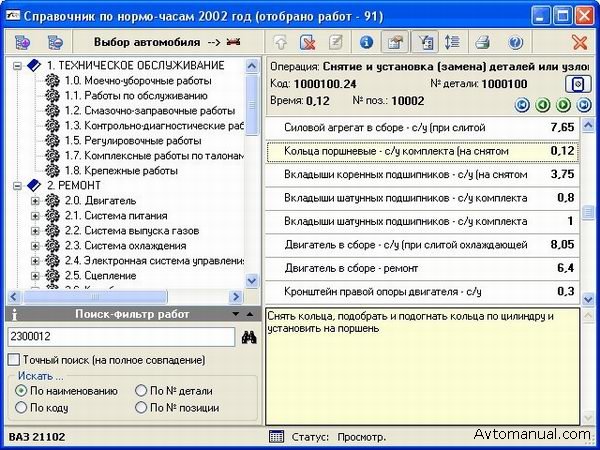Click the second database toolbar icon

point(55,42)
